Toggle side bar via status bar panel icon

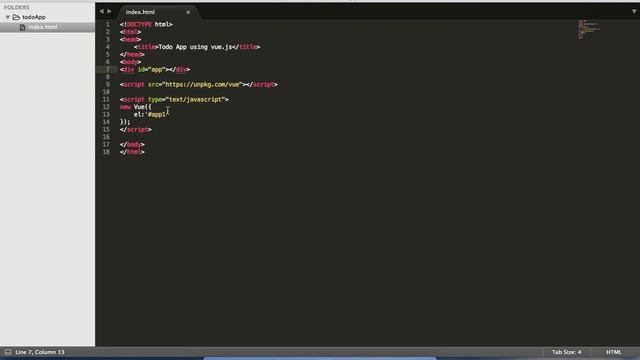(8, 352)
